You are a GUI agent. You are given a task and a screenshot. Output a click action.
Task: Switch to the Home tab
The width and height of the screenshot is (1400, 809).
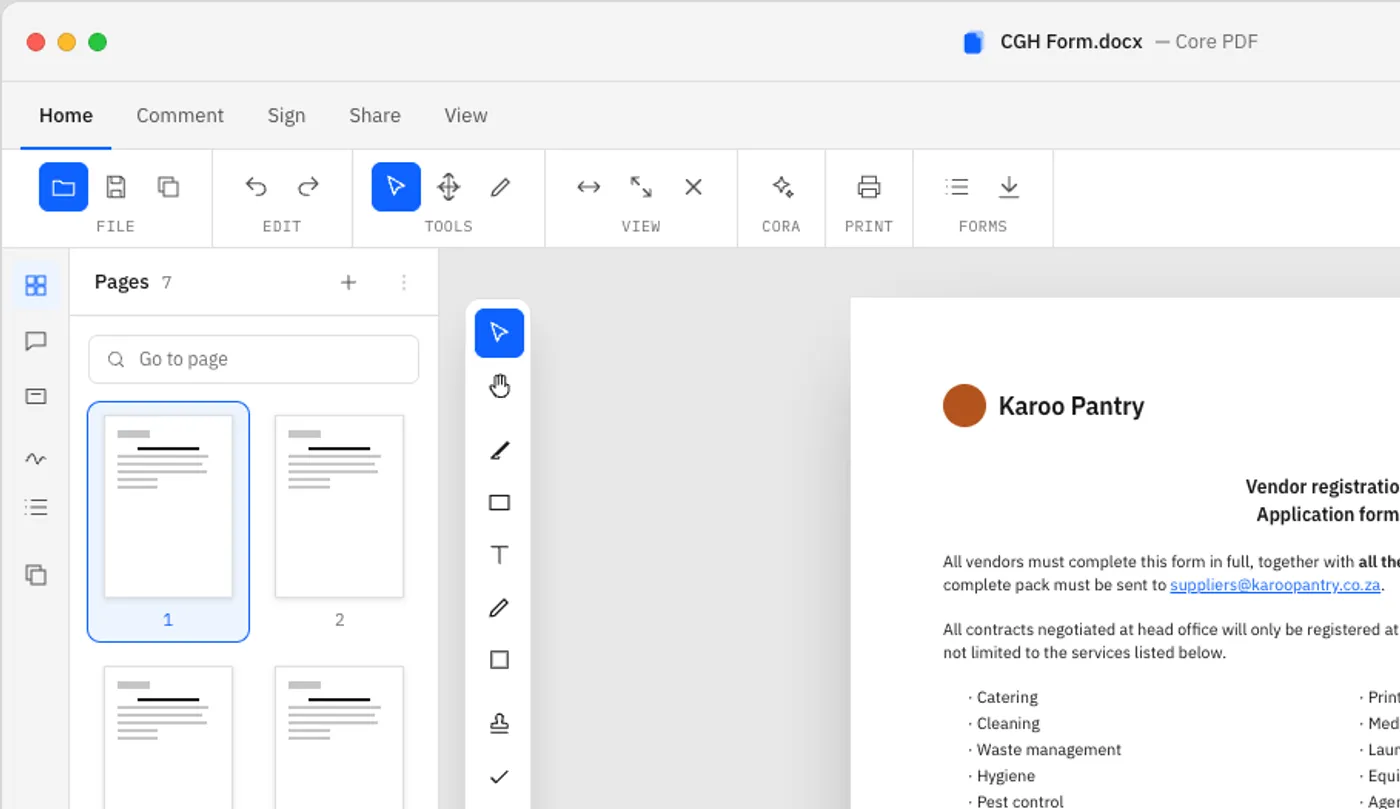click(66, 115)
